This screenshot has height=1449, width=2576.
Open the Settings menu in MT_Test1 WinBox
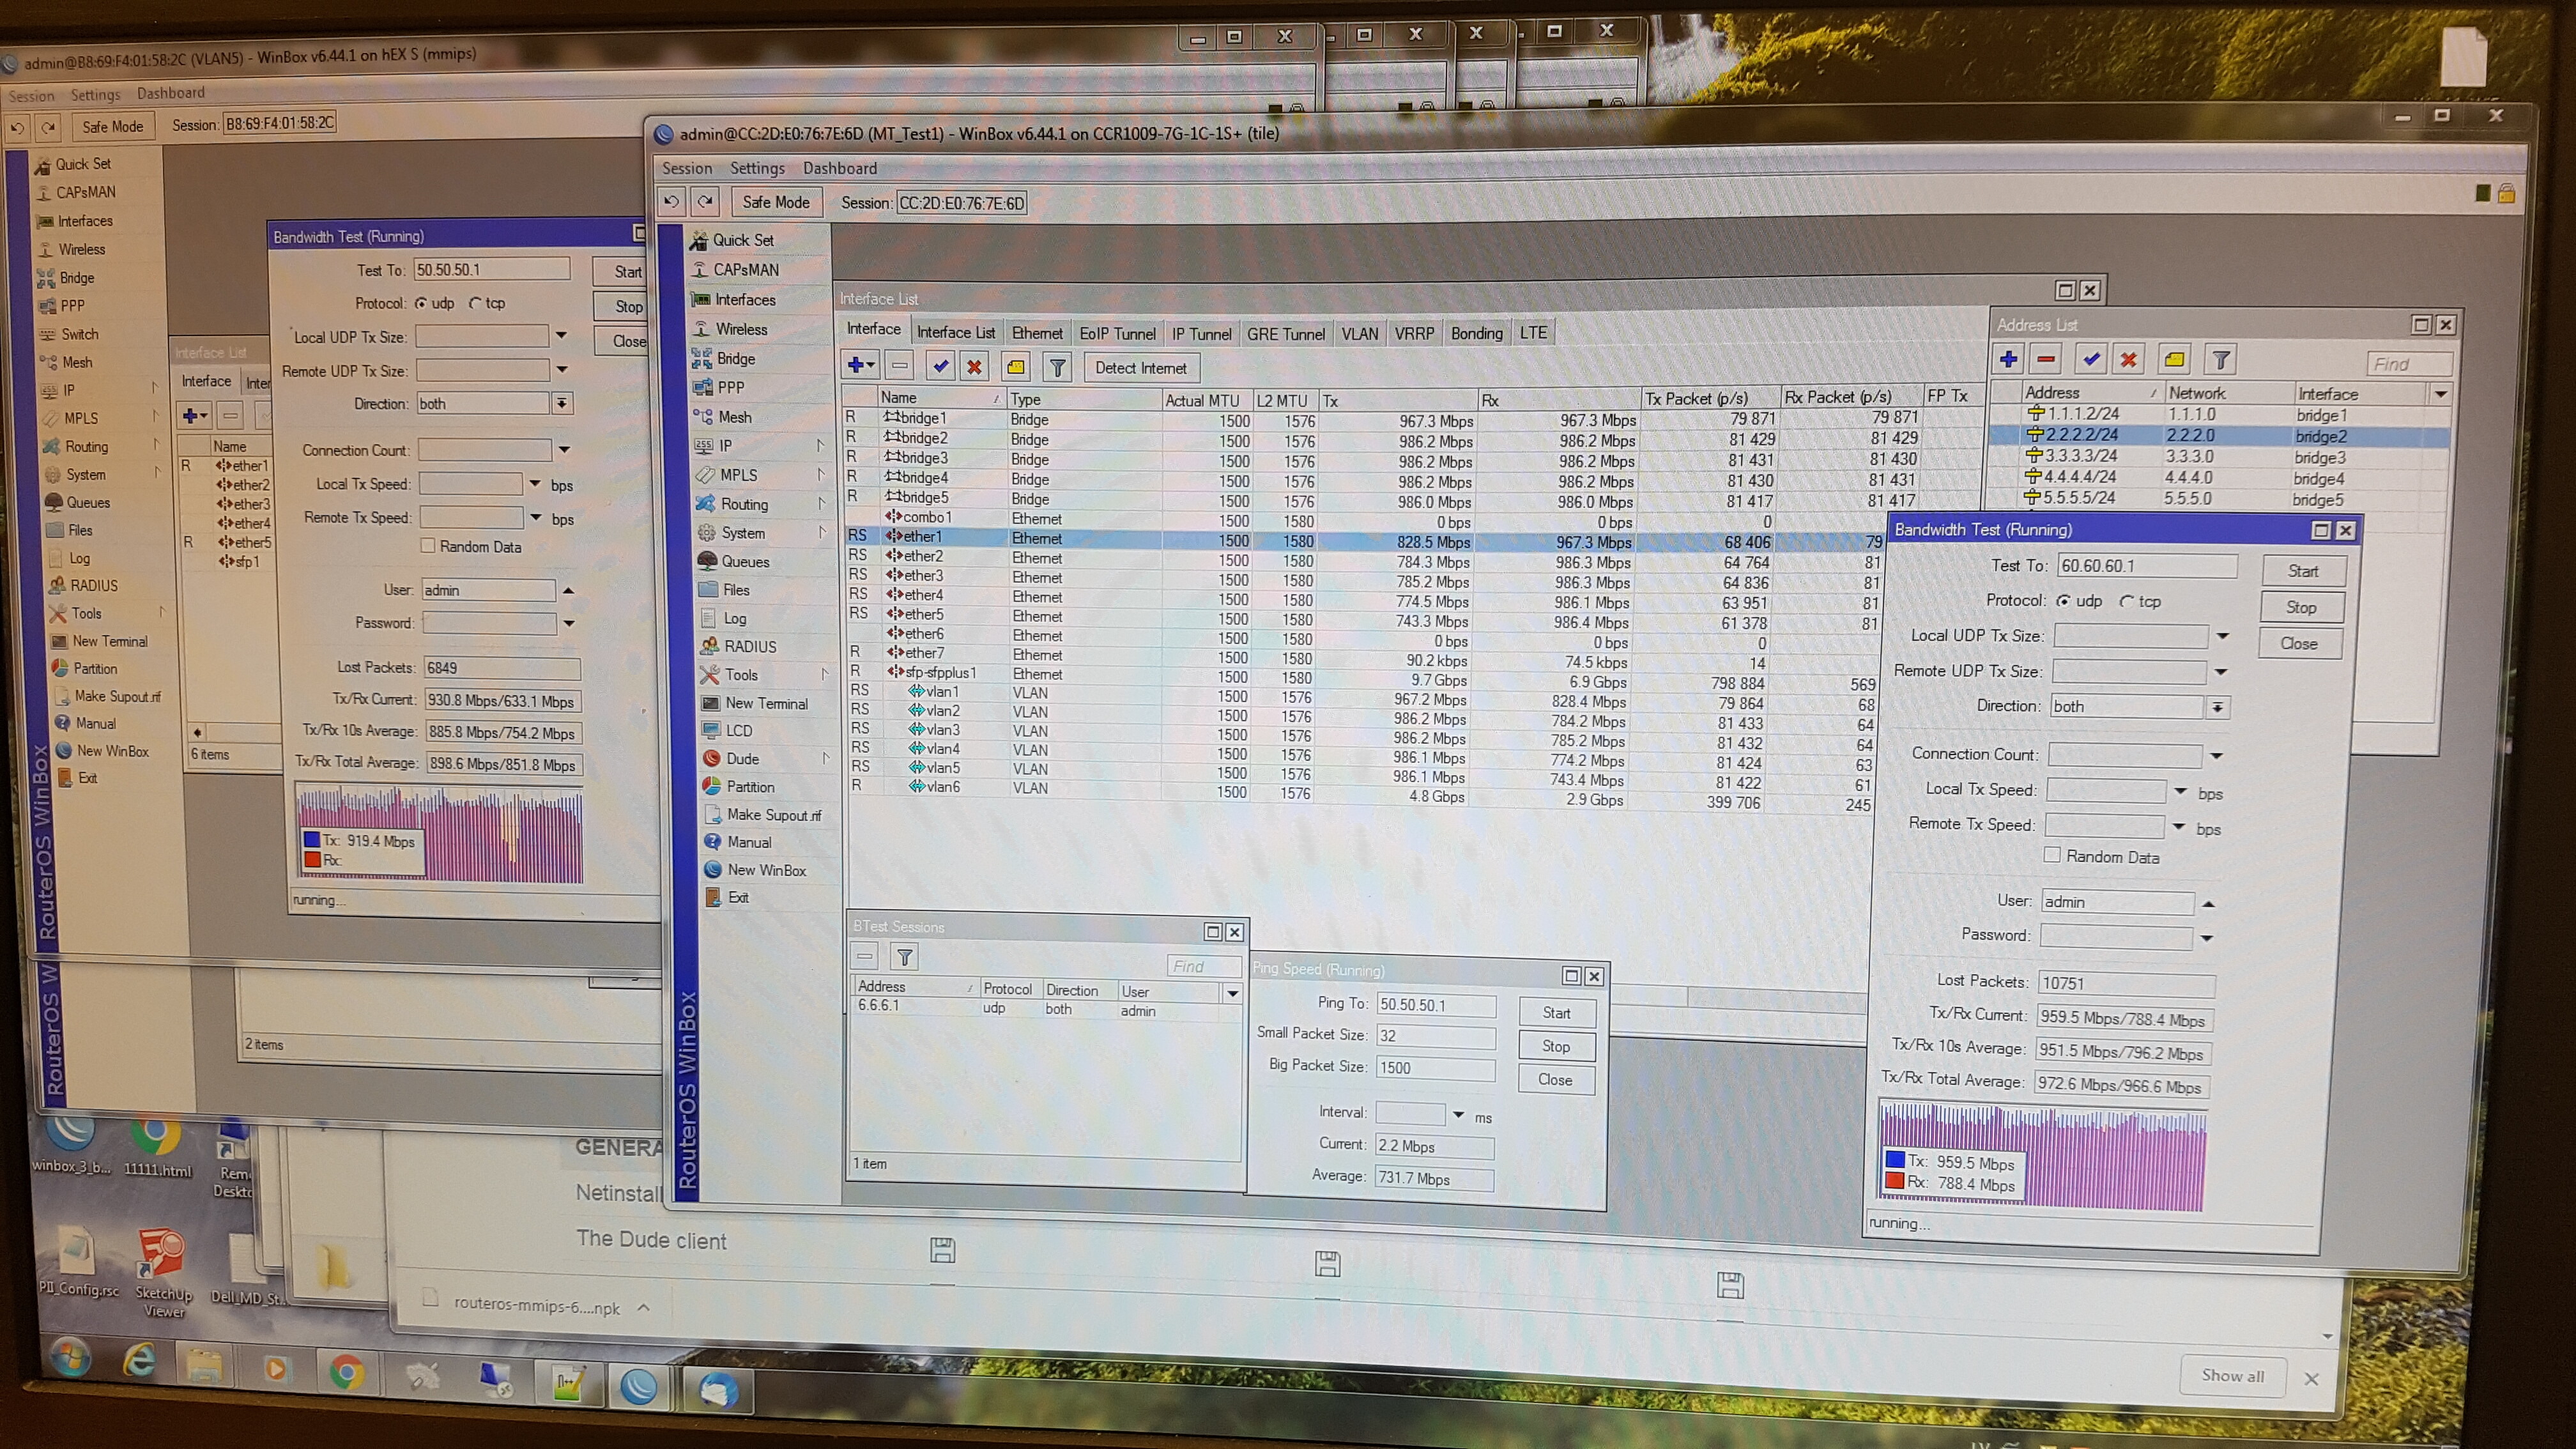pos(757,168)
